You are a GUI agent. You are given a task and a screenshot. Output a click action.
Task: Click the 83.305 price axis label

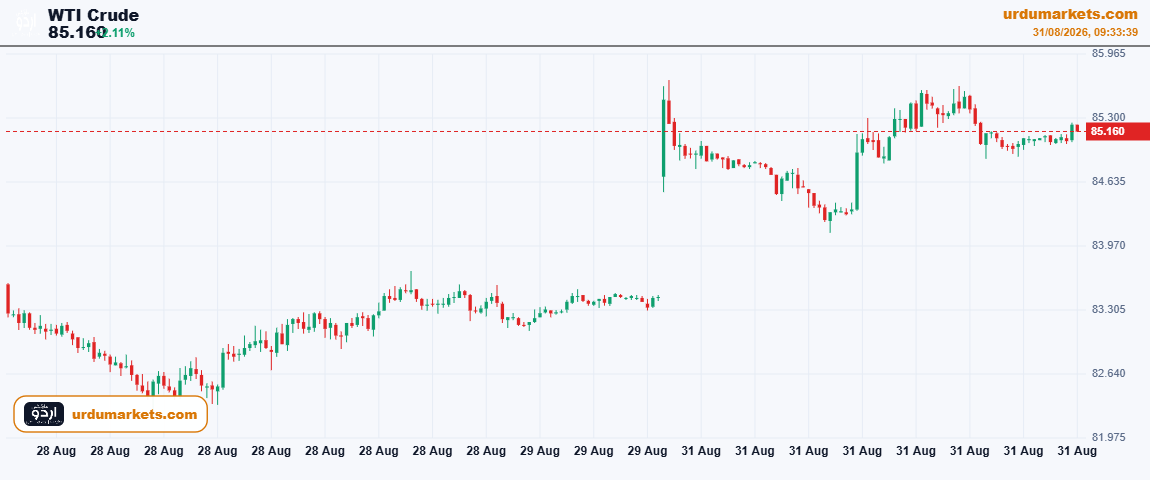click(1108, 310)
